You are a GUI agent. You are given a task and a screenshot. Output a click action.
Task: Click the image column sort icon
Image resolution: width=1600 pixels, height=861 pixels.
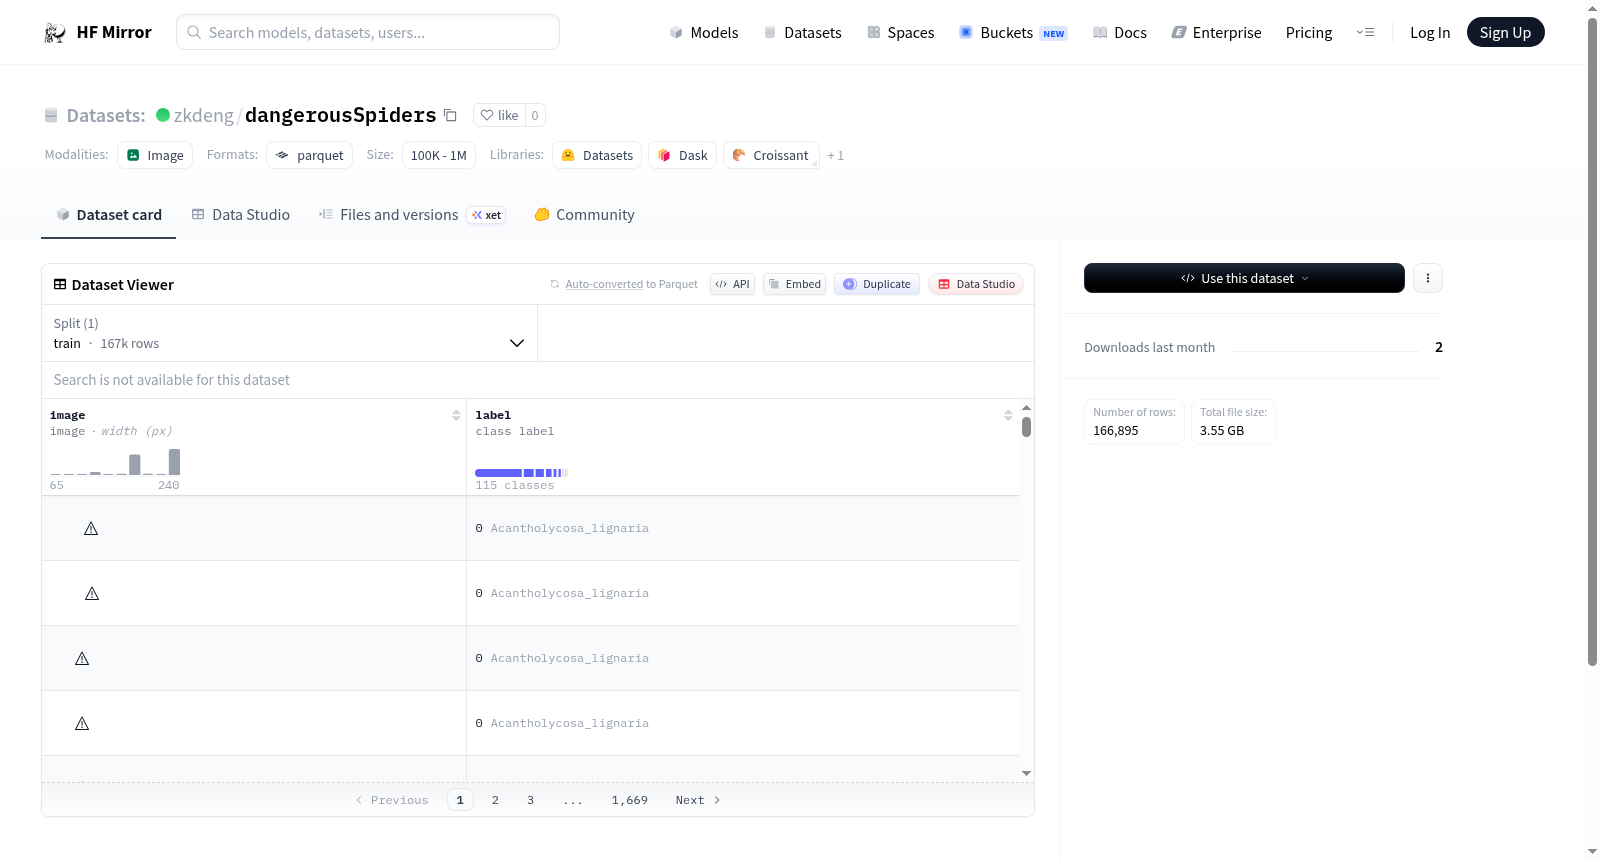(456, 415)
